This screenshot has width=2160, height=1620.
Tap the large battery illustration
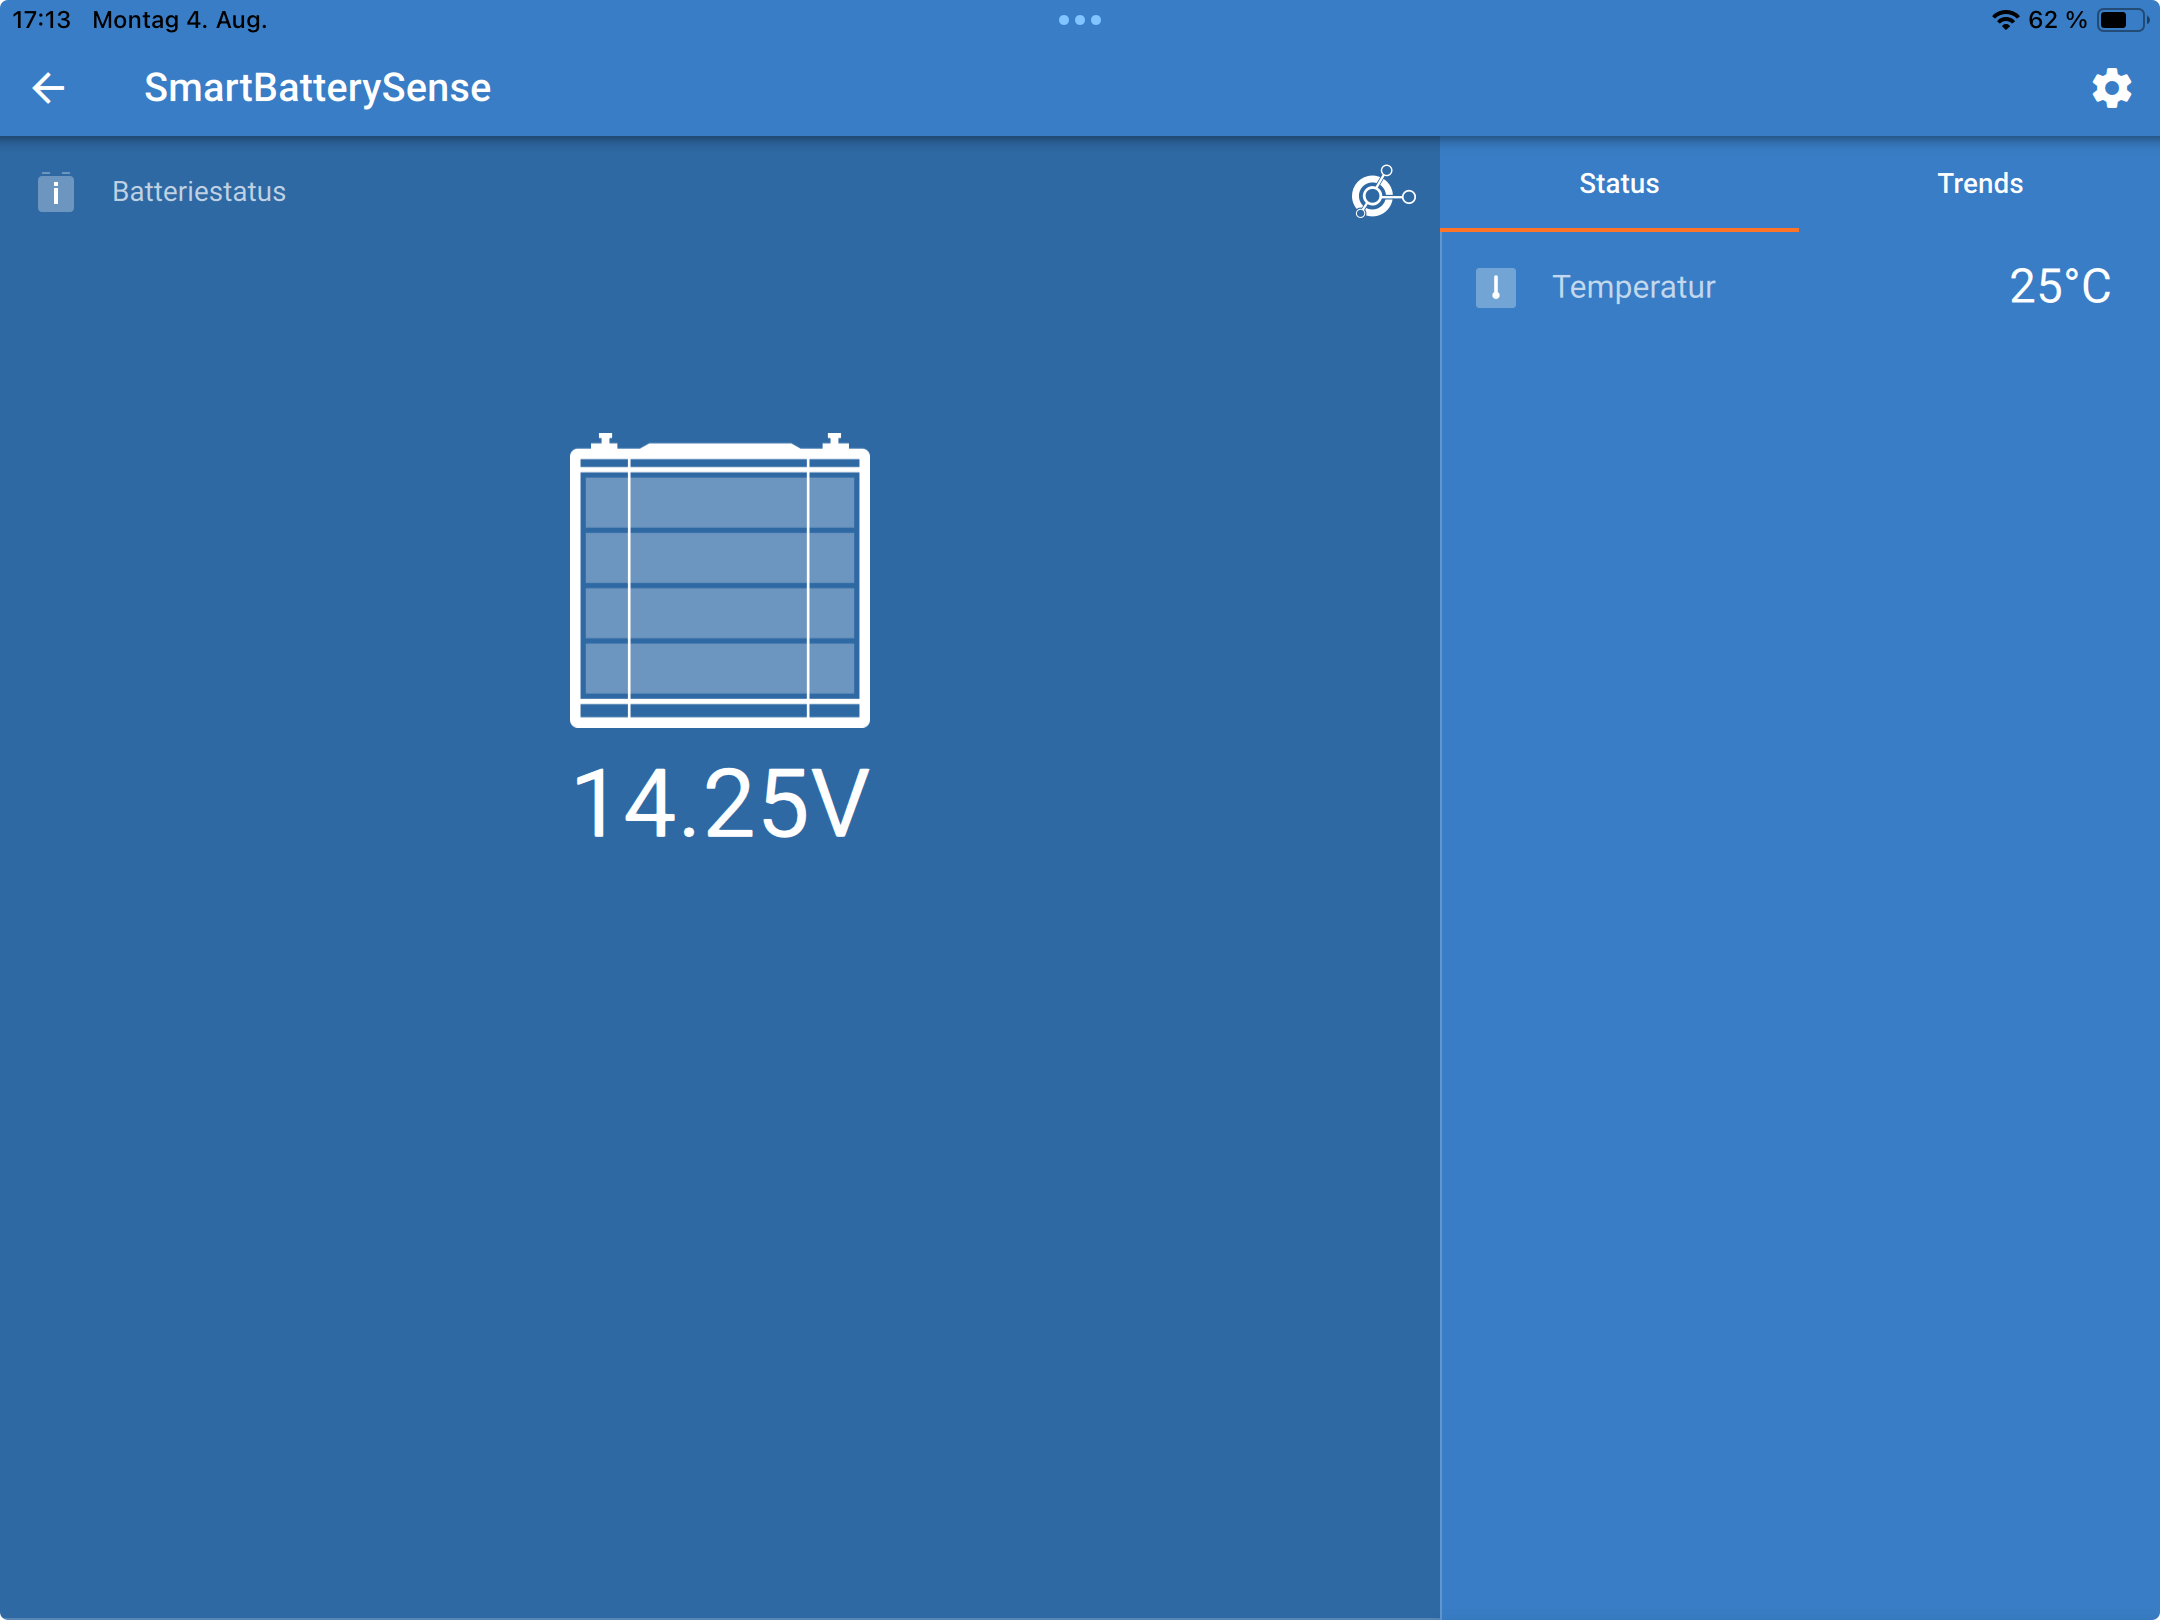point(720,581)
